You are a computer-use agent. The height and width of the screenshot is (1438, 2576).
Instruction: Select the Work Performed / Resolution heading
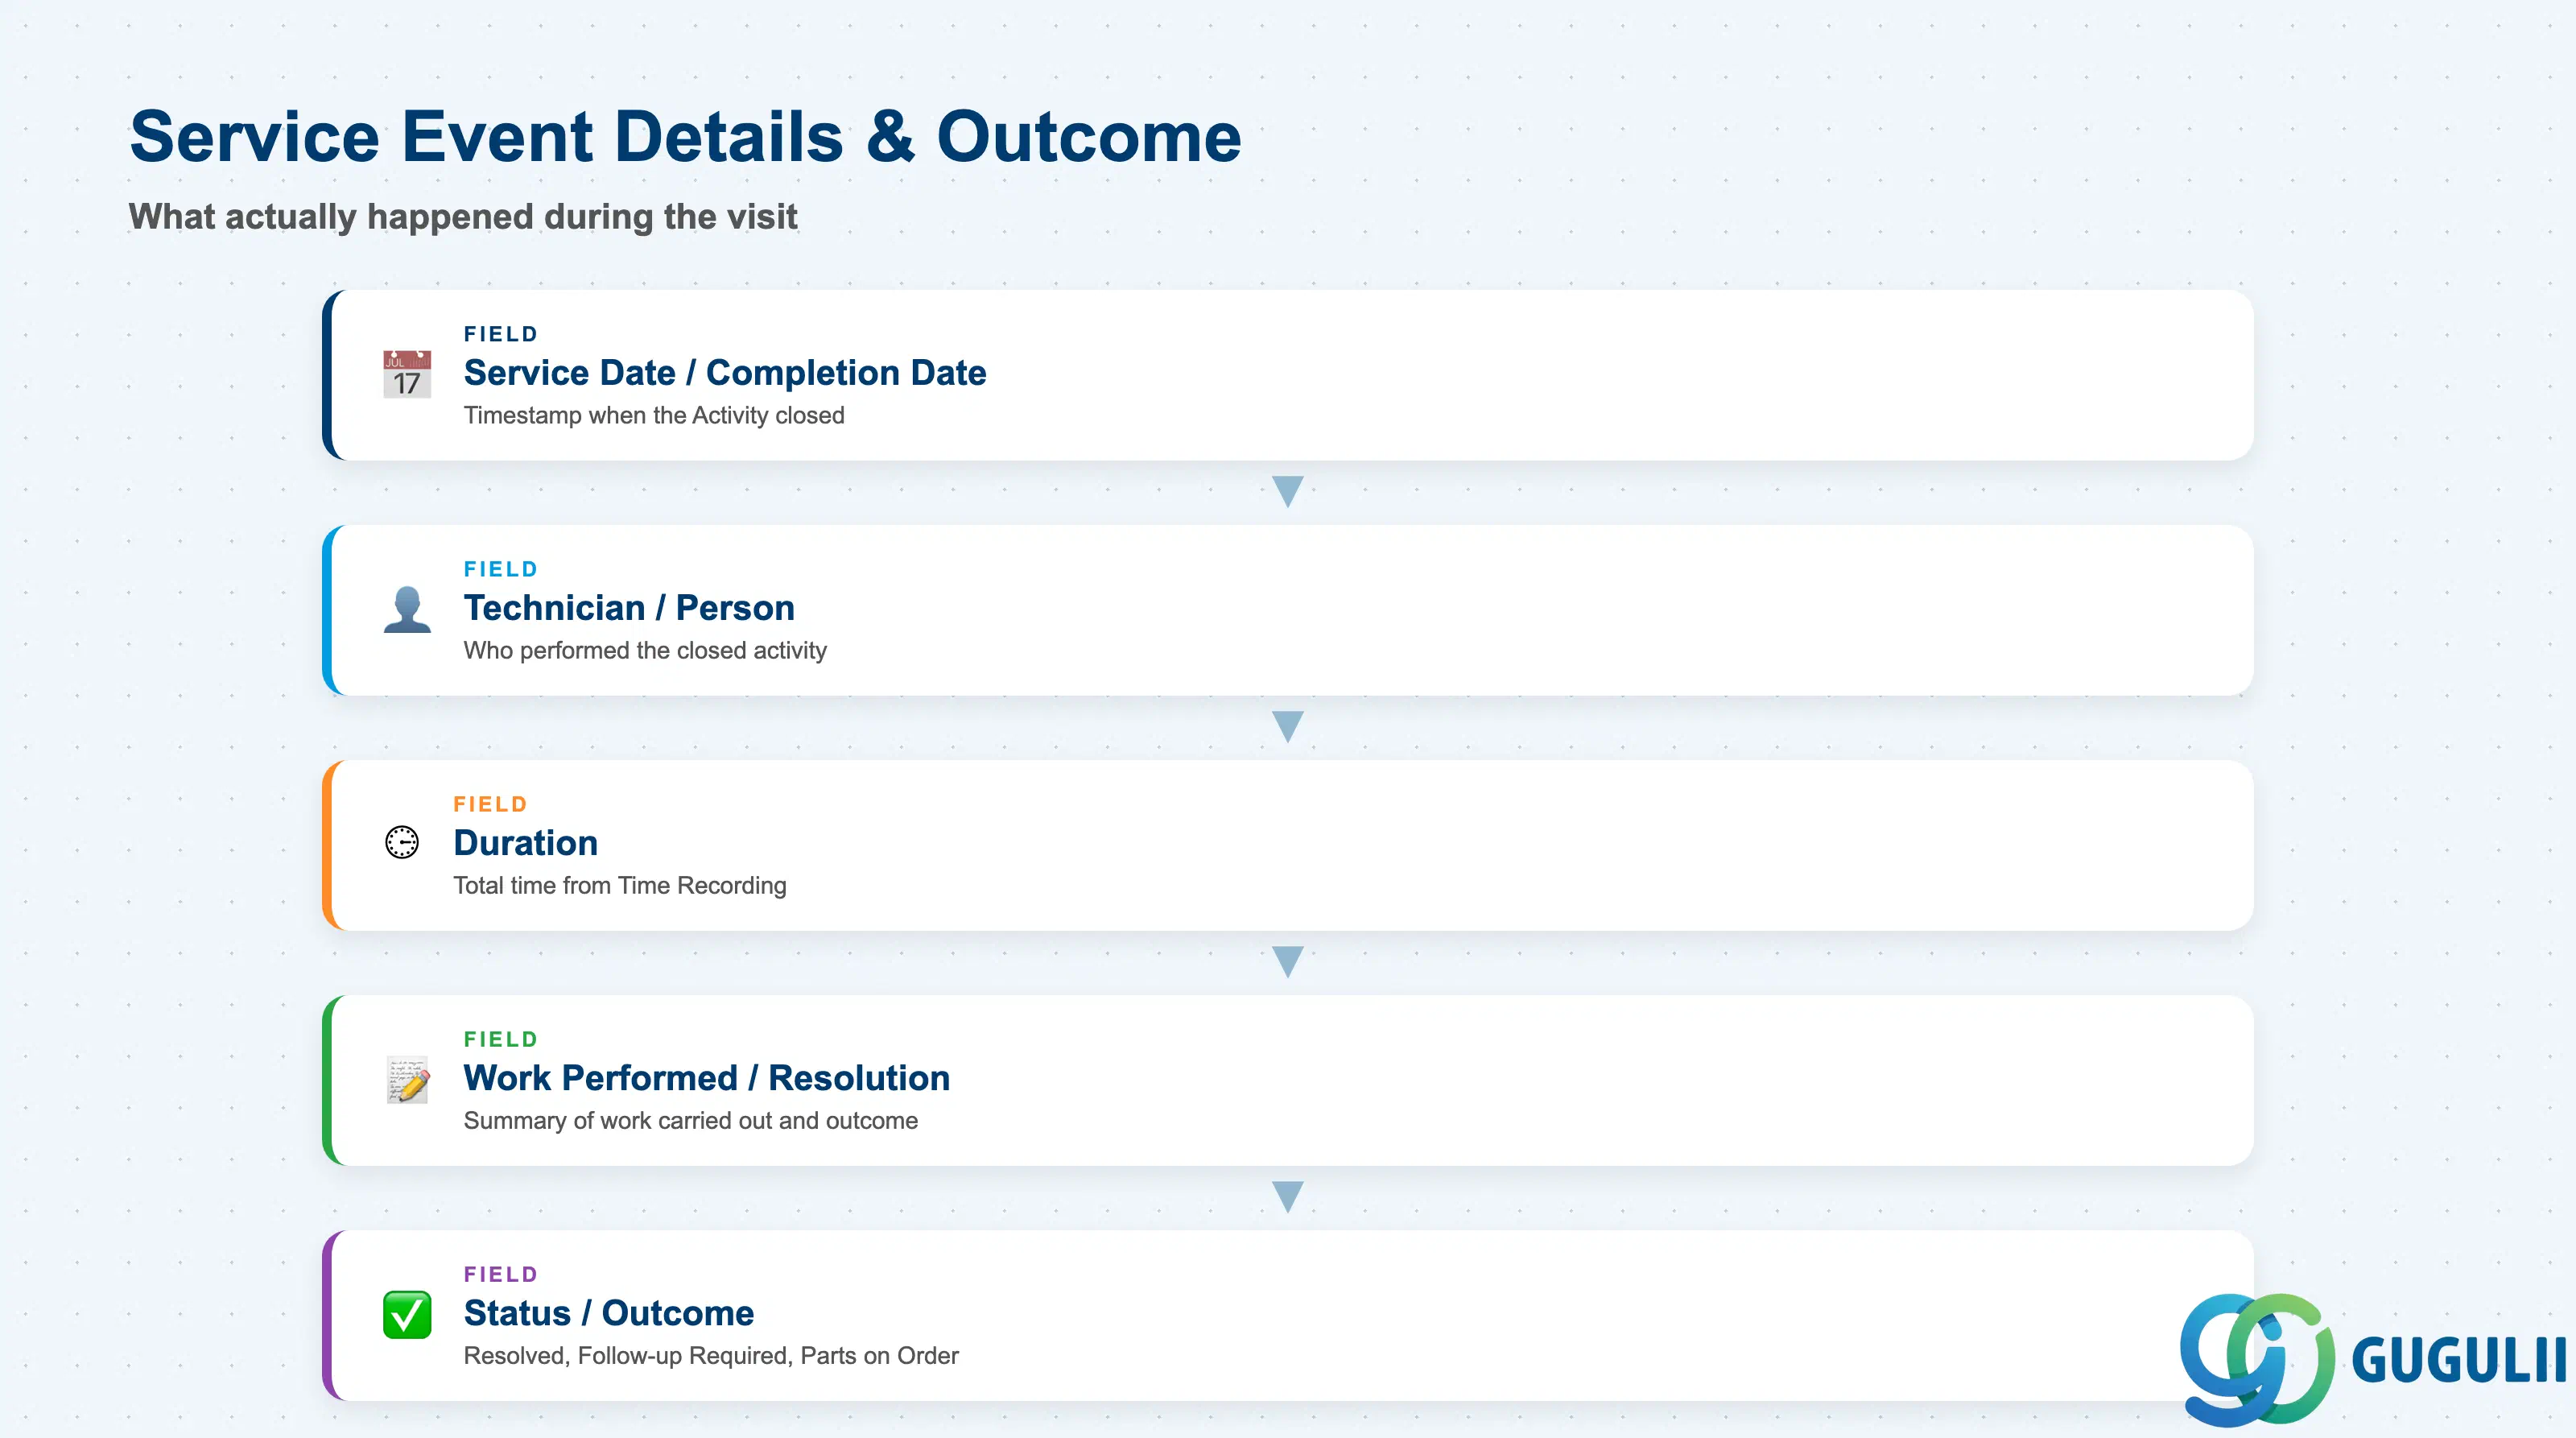(x=706, y=1078)
